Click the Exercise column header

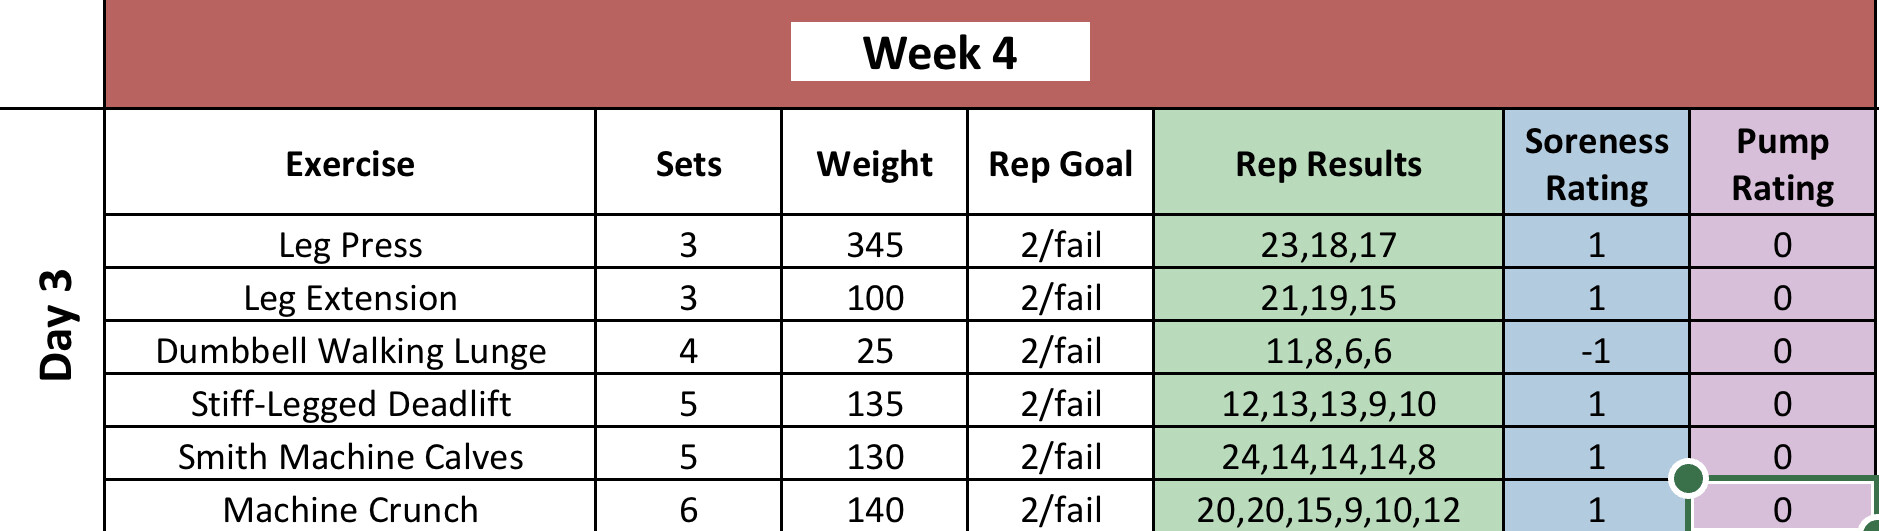[350, 163]
